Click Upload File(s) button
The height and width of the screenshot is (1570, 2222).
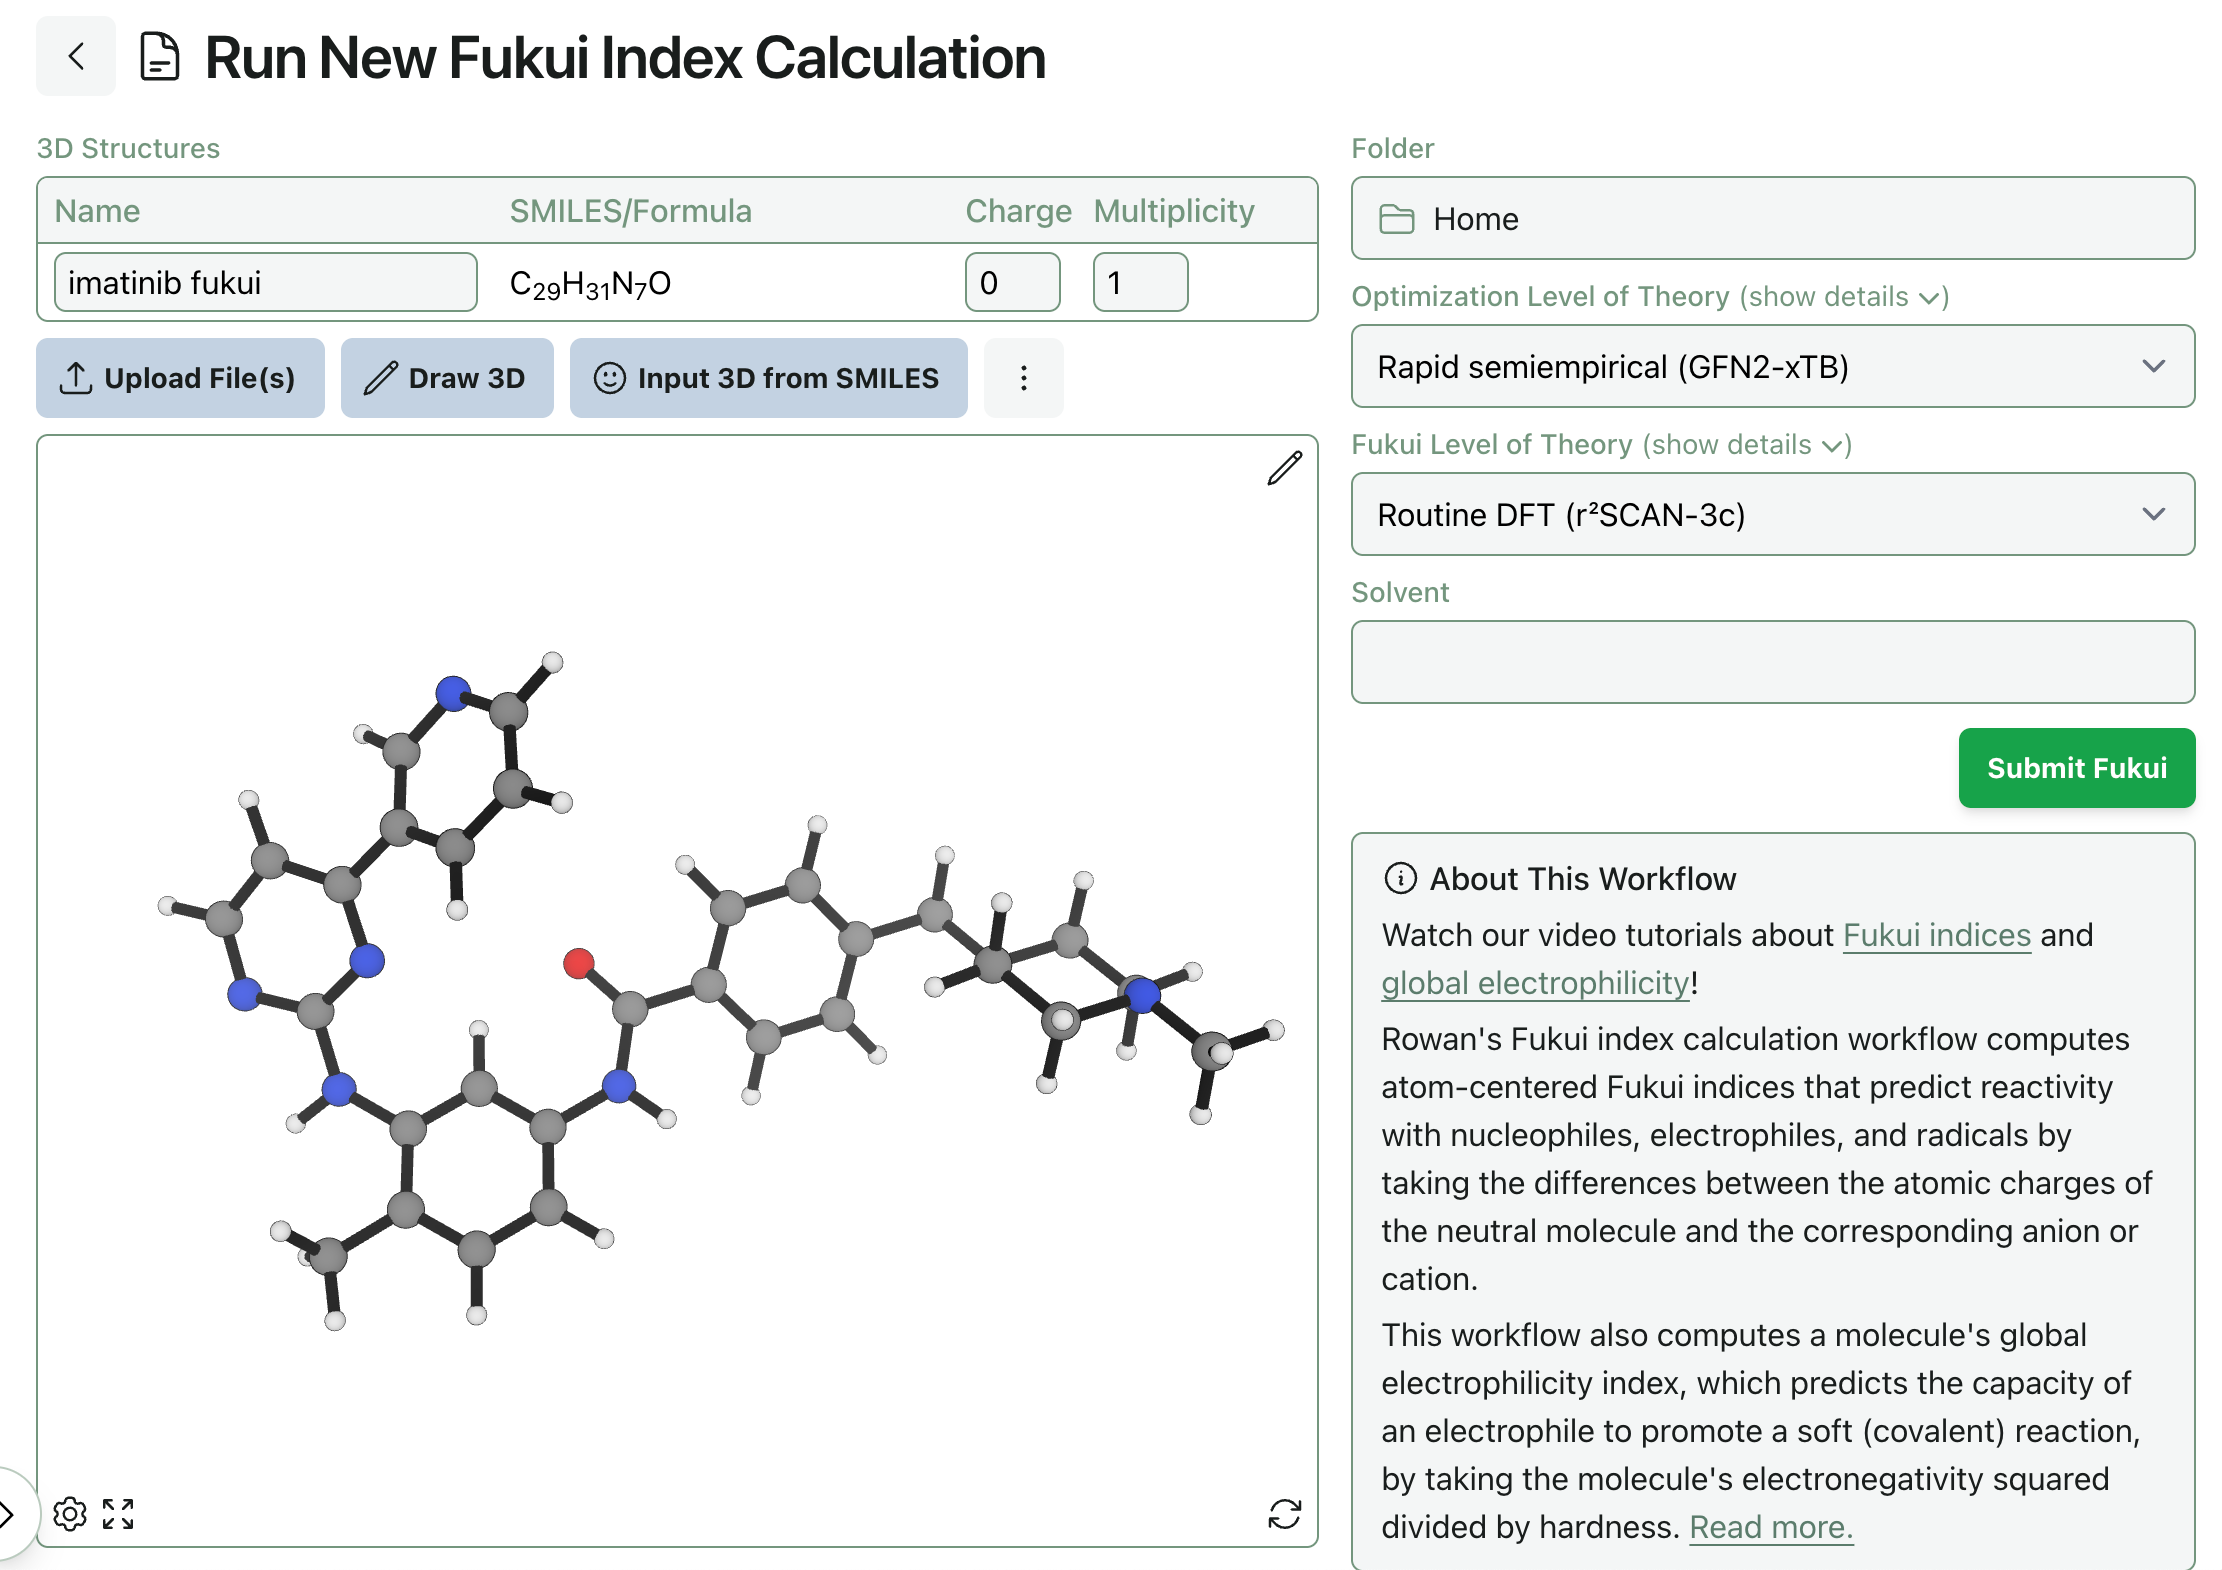(x=180, y=378)
